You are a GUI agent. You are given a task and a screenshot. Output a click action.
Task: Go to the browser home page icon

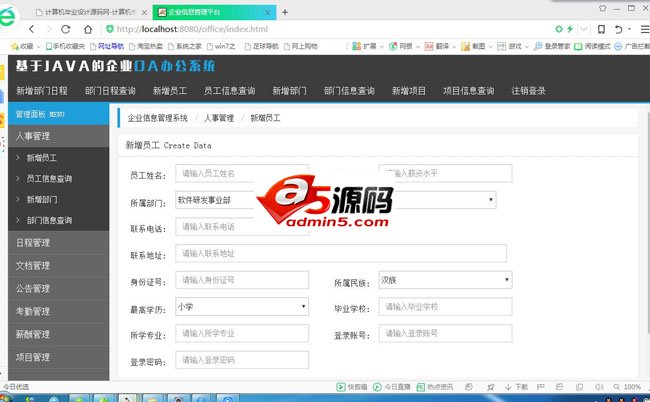click(88, 29)
